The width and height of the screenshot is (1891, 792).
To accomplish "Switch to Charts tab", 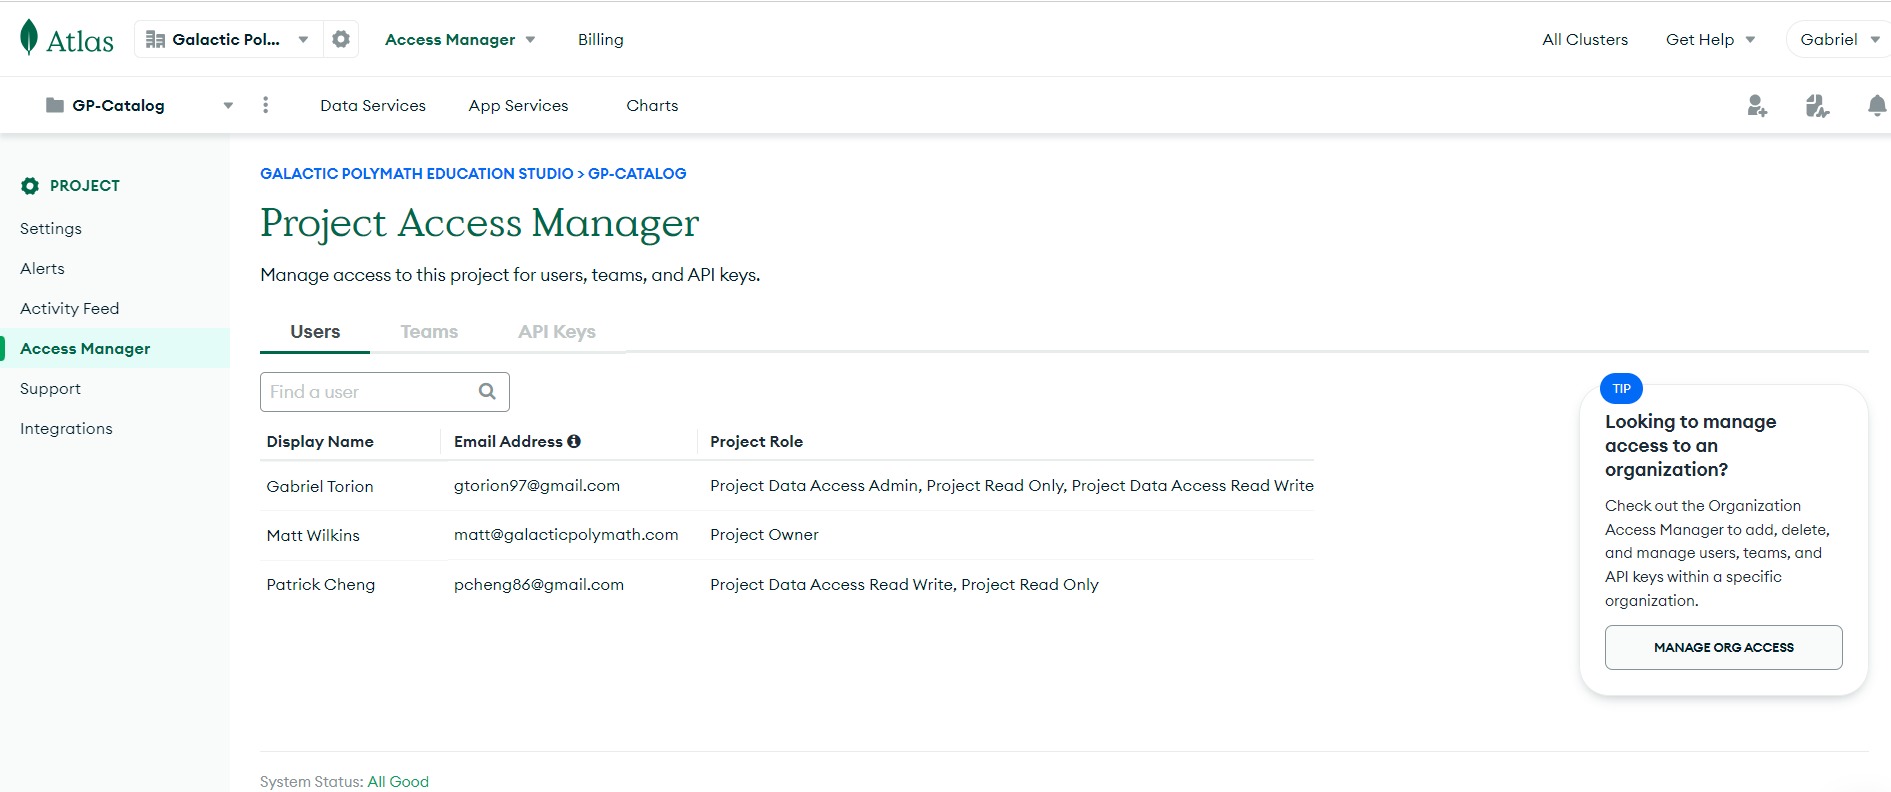I will click(652, 105).
